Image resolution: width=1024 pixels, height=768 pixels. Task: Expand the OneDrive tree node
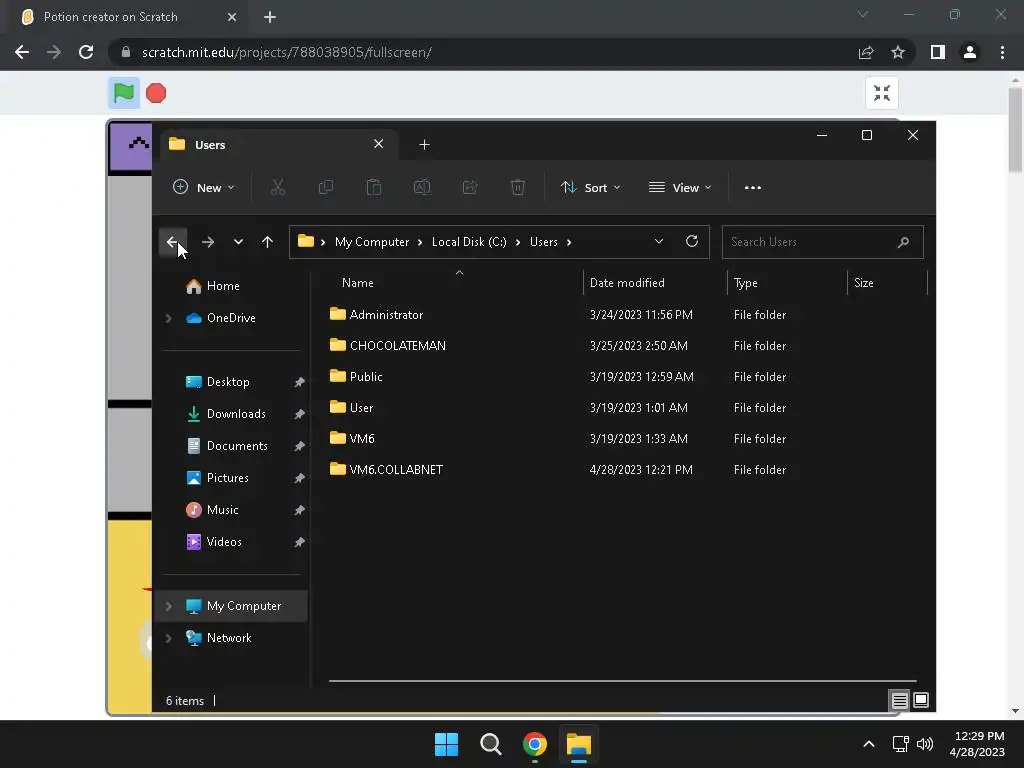click(x=168, y=318)
